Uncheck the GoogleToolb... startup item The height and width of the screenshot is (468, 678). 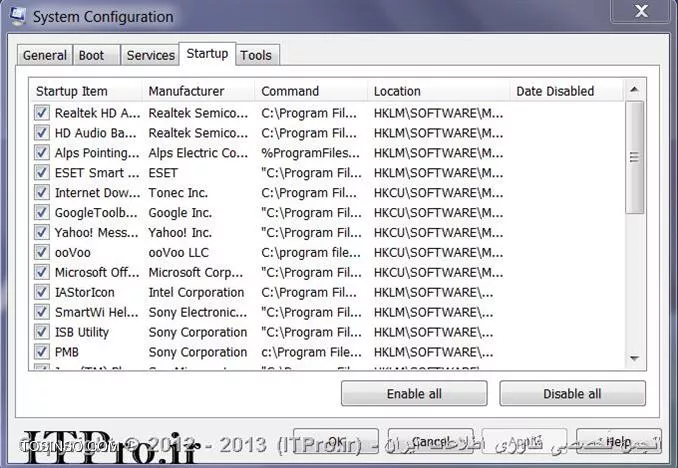pos(42,212)
